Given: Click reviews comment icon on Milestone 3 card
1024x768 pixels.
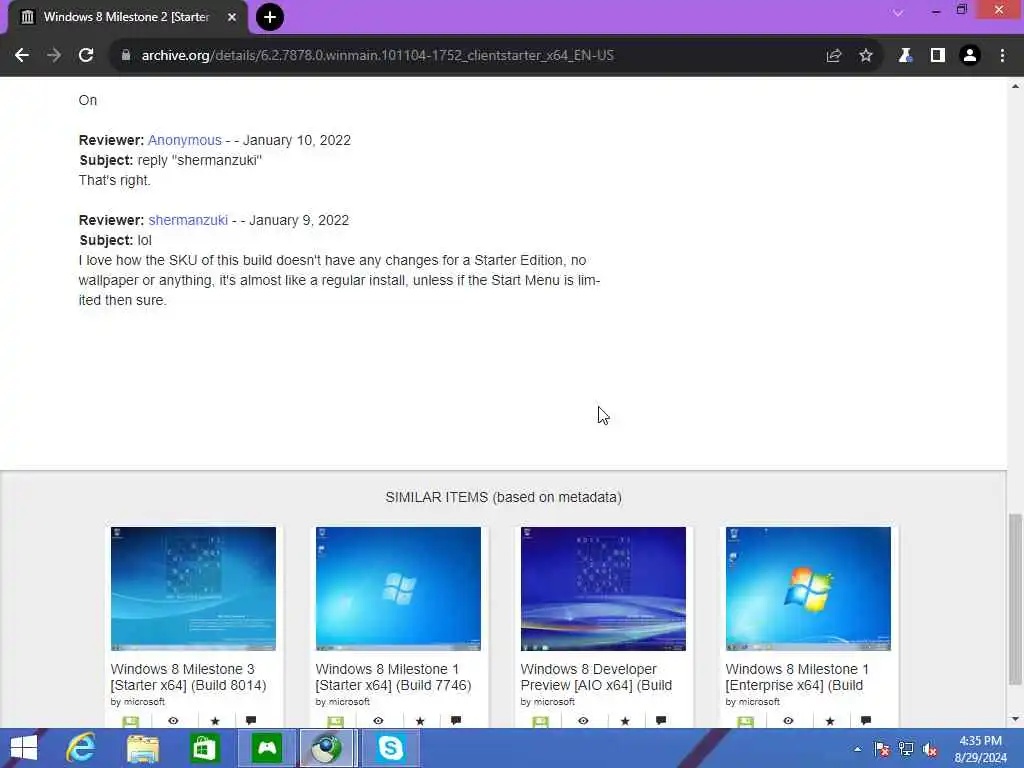Looking at the screenshot, I should 251,720.
